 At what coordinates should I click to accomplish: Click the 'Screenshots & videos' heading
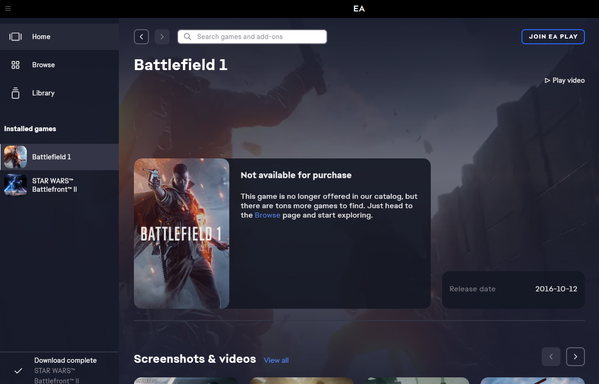click(x=195, y=359)
